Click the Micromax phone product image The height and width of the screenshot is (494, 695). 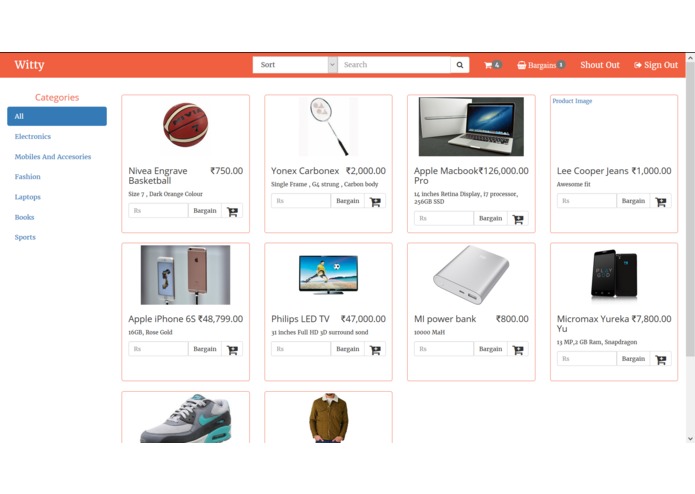pyautogui.click(x=614, y=274)
